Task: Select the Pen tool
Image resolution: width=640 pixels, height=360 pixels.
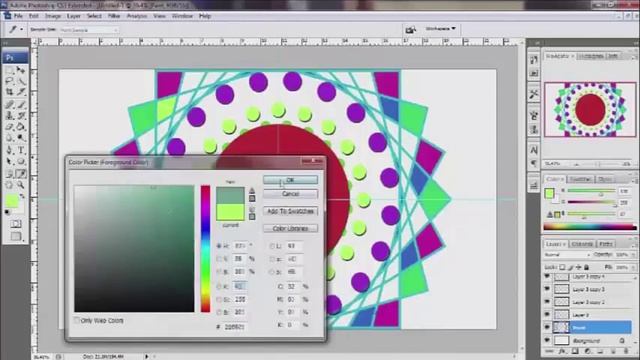Action: click(9, 150)
